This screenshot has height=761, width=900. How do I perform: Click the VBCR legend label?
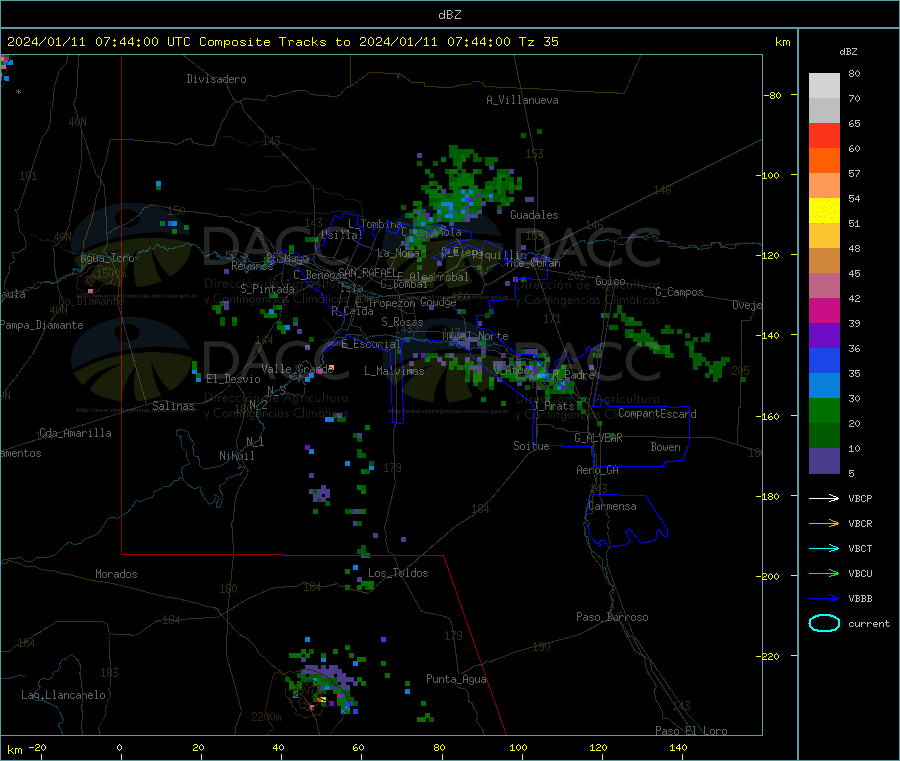pyautogui.click(x=860, y=524)
